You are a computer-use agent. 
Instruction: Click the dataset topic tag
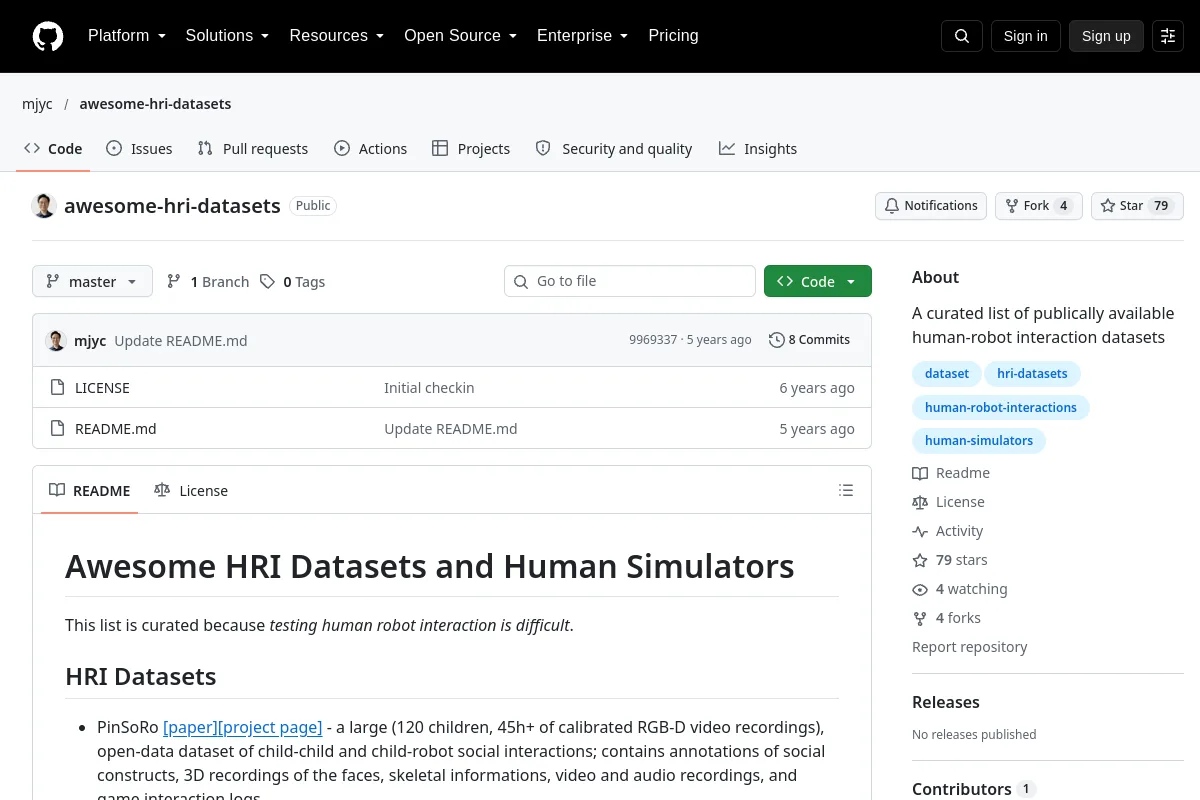[947, 374]
